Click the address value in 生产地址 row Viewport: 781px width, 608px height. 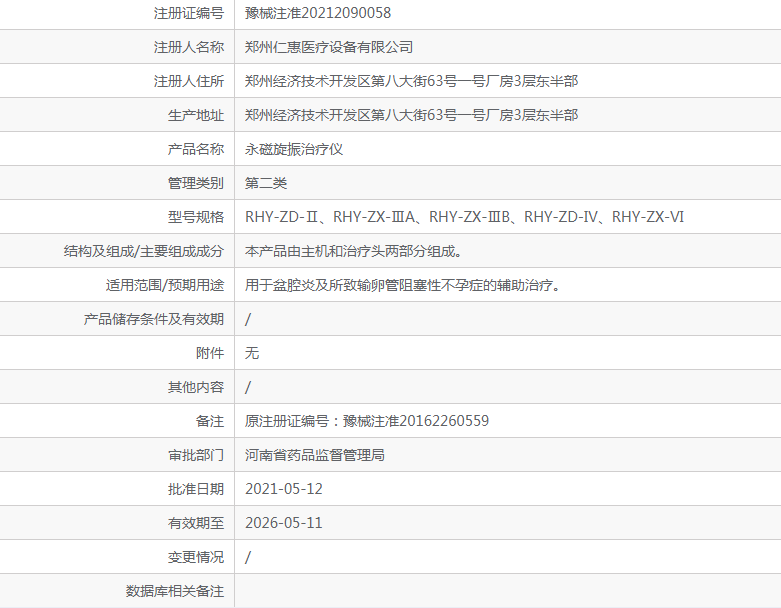coord(411,115)
